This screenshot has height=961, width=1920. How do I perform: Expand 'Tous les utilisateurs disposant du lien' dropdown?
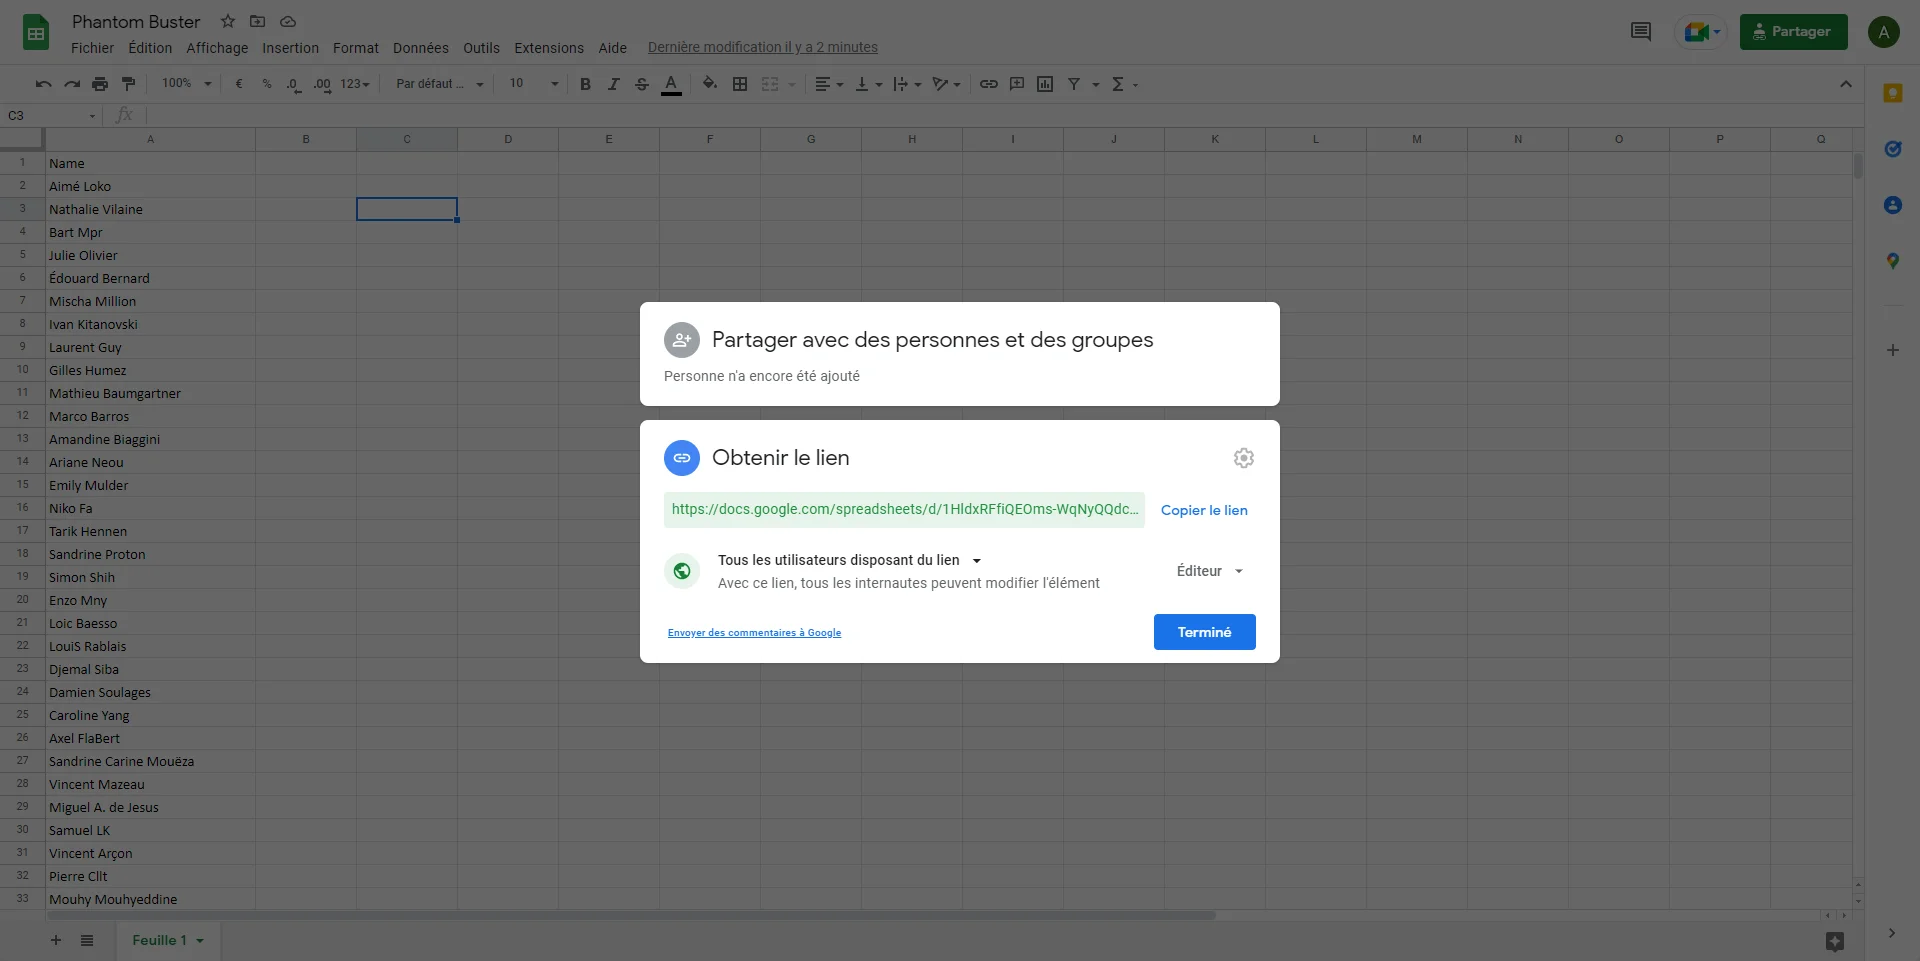pos(849,560)
